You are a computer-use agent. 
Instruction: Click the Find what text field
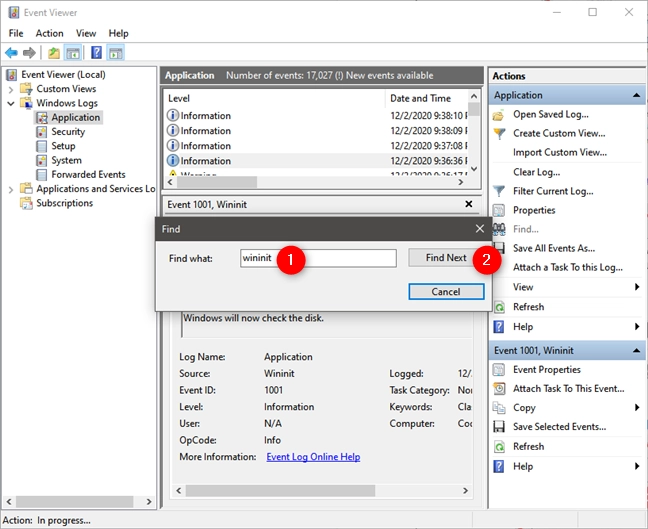click(318, 258)
